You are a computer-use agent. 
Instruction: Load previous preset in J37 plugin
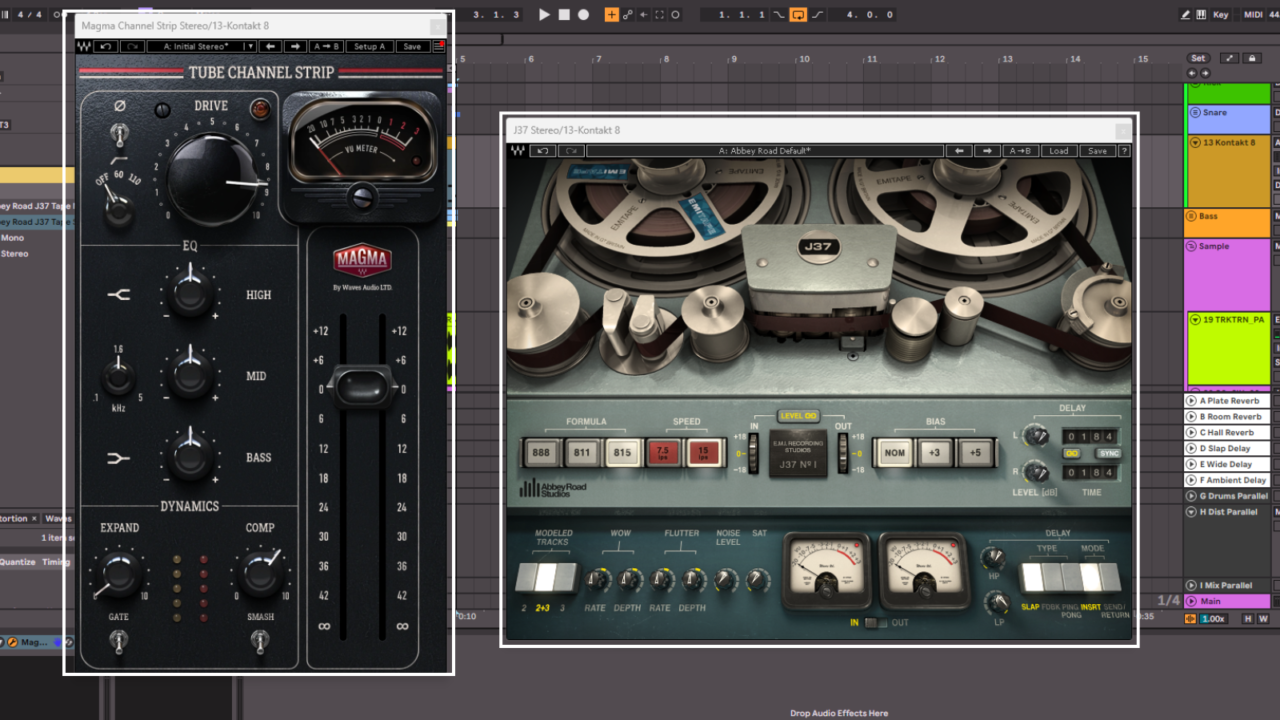(x=959, y=151)
